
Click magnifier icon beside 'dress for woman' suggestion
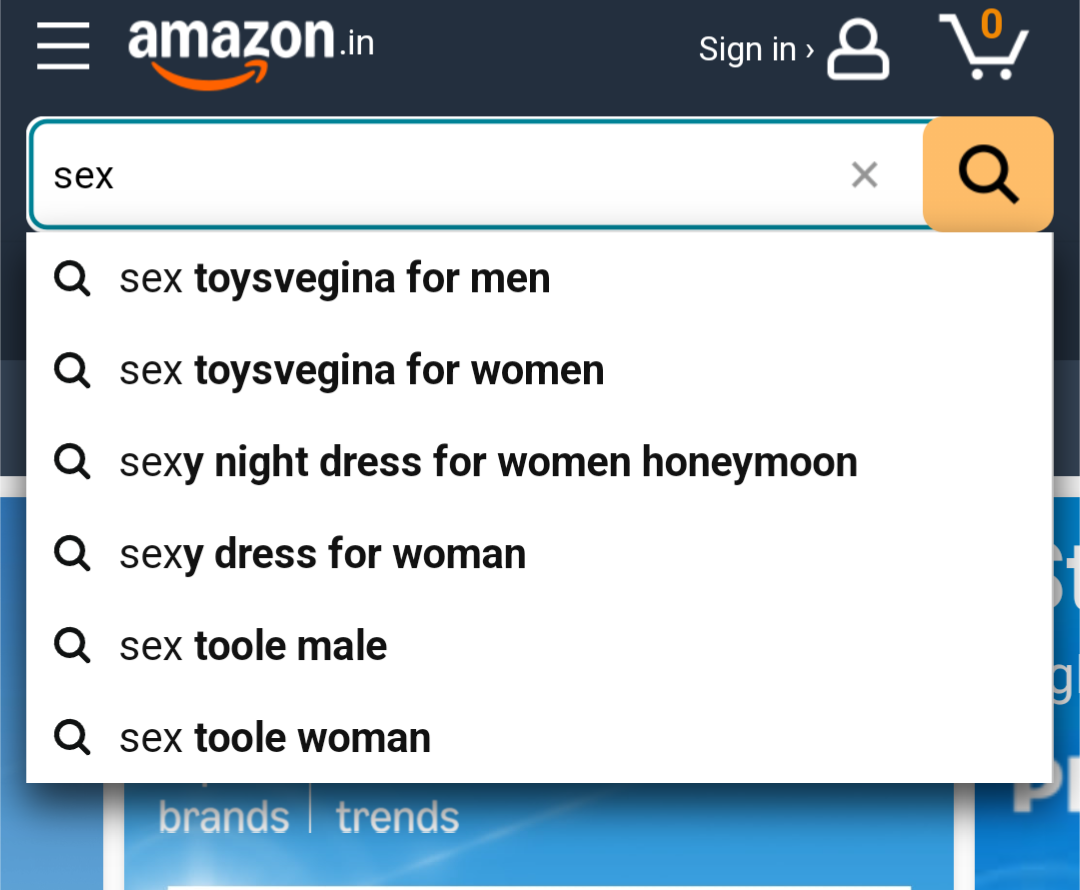click(x=72, y=554)
